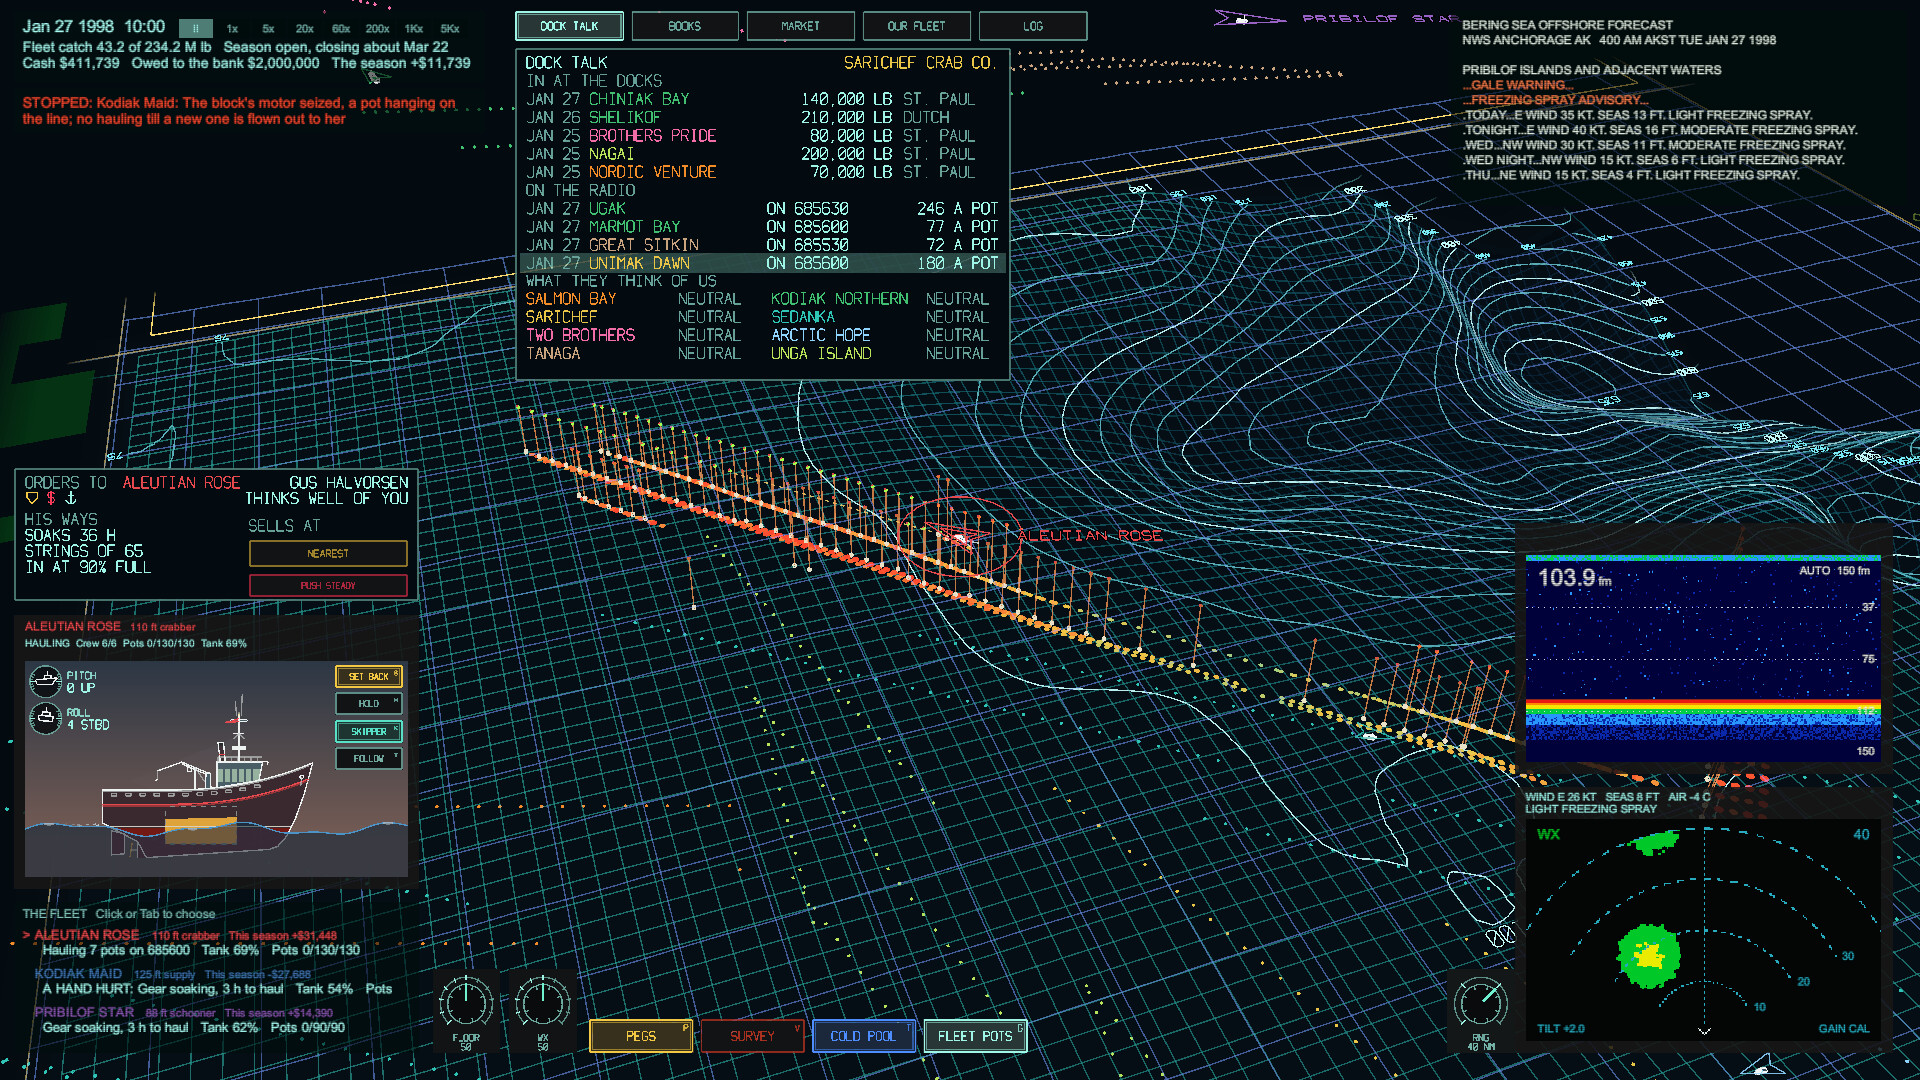The width and height of the screenshot is (1920, 1080).
Task: Adjust the radar range RNG knob
Action: 1481,1002
